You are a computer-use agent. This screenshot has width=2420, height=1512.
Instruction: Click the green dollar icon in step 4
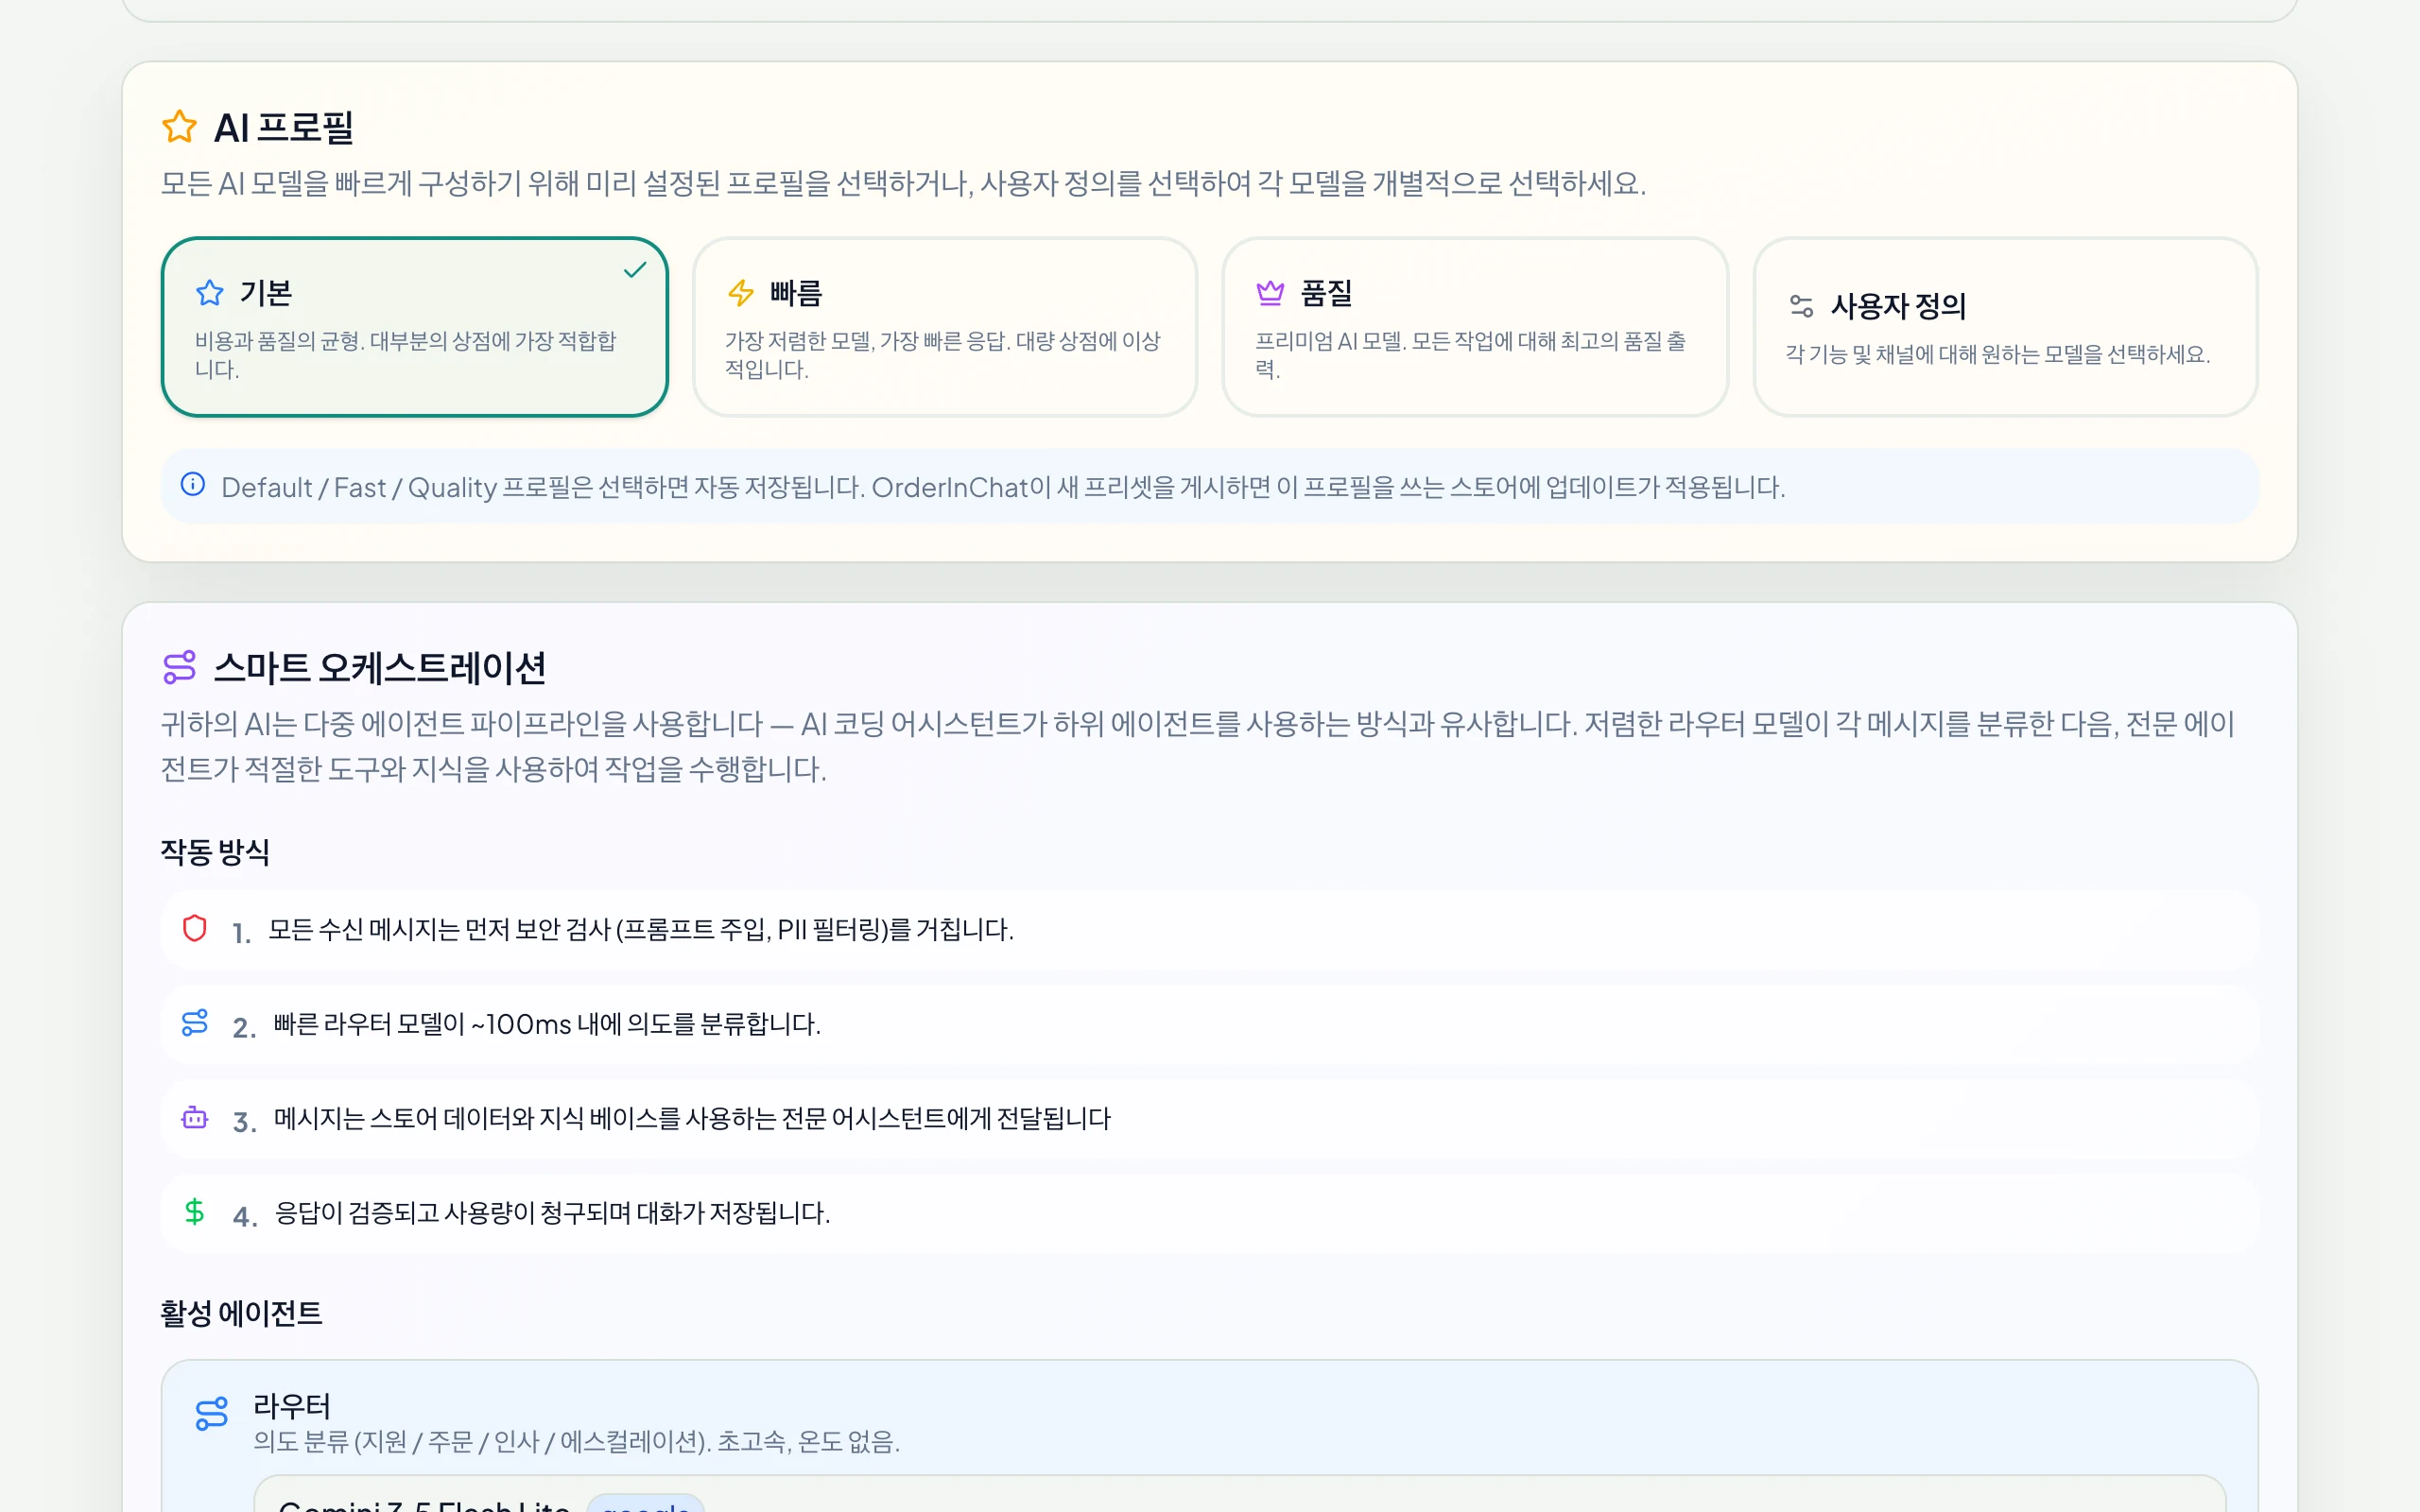click(195, 1212)
